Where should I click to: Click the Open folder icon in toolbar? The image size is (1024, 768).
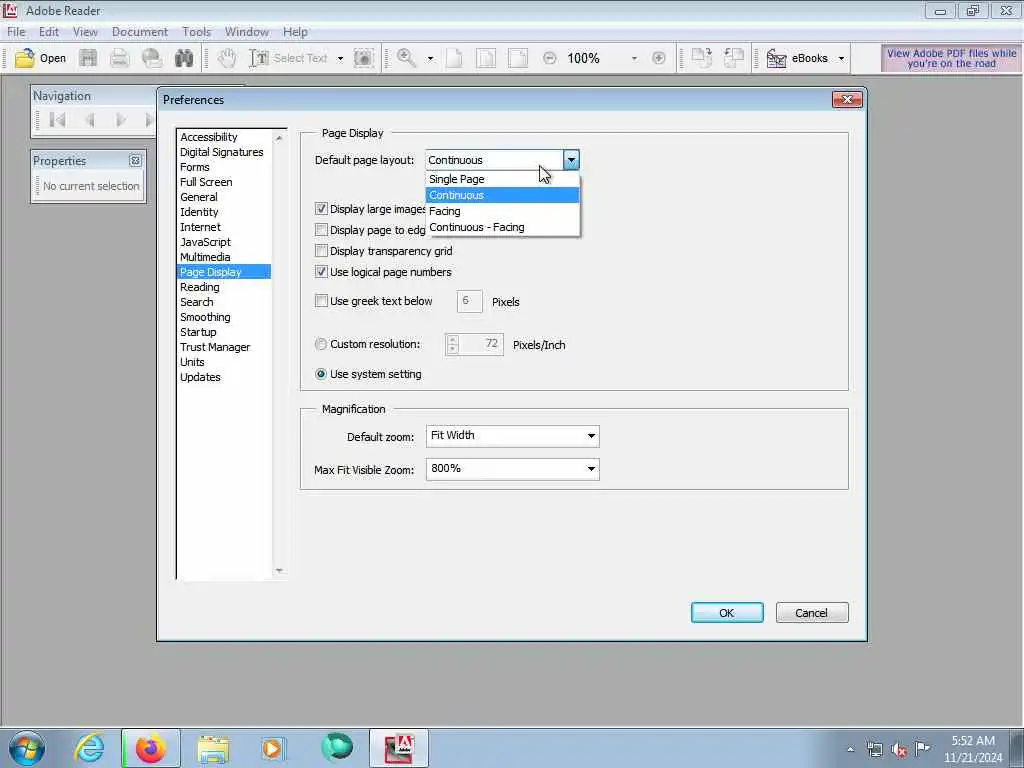(x=25, y=58)
